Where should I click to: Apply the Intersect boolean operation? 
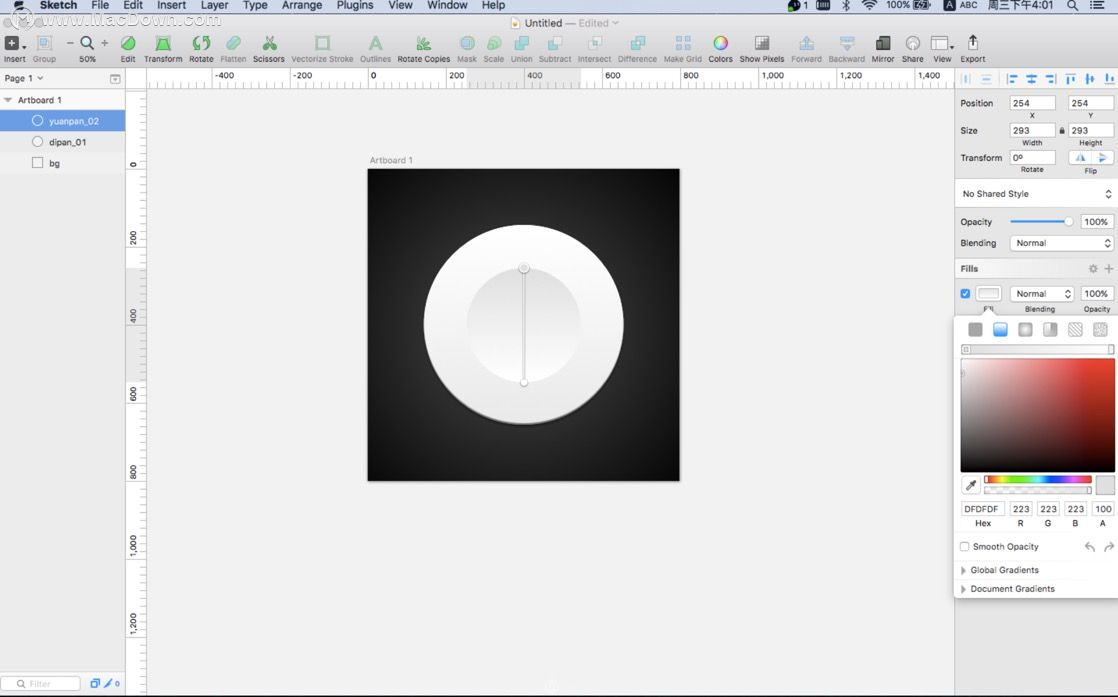click(x=595, y=44)
